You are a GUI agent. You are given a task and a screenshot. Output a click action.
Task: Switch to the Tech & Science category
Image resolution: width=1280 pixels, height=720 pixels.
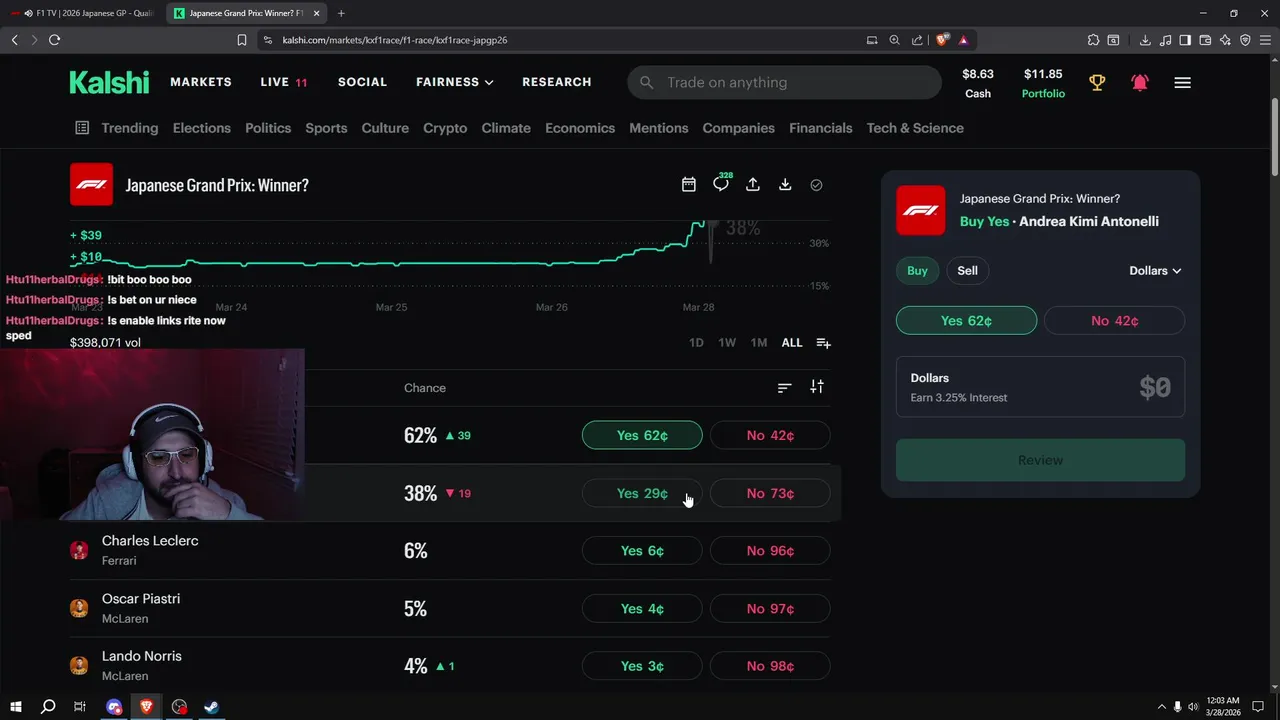pyautogui.click(x=915, y=128)
